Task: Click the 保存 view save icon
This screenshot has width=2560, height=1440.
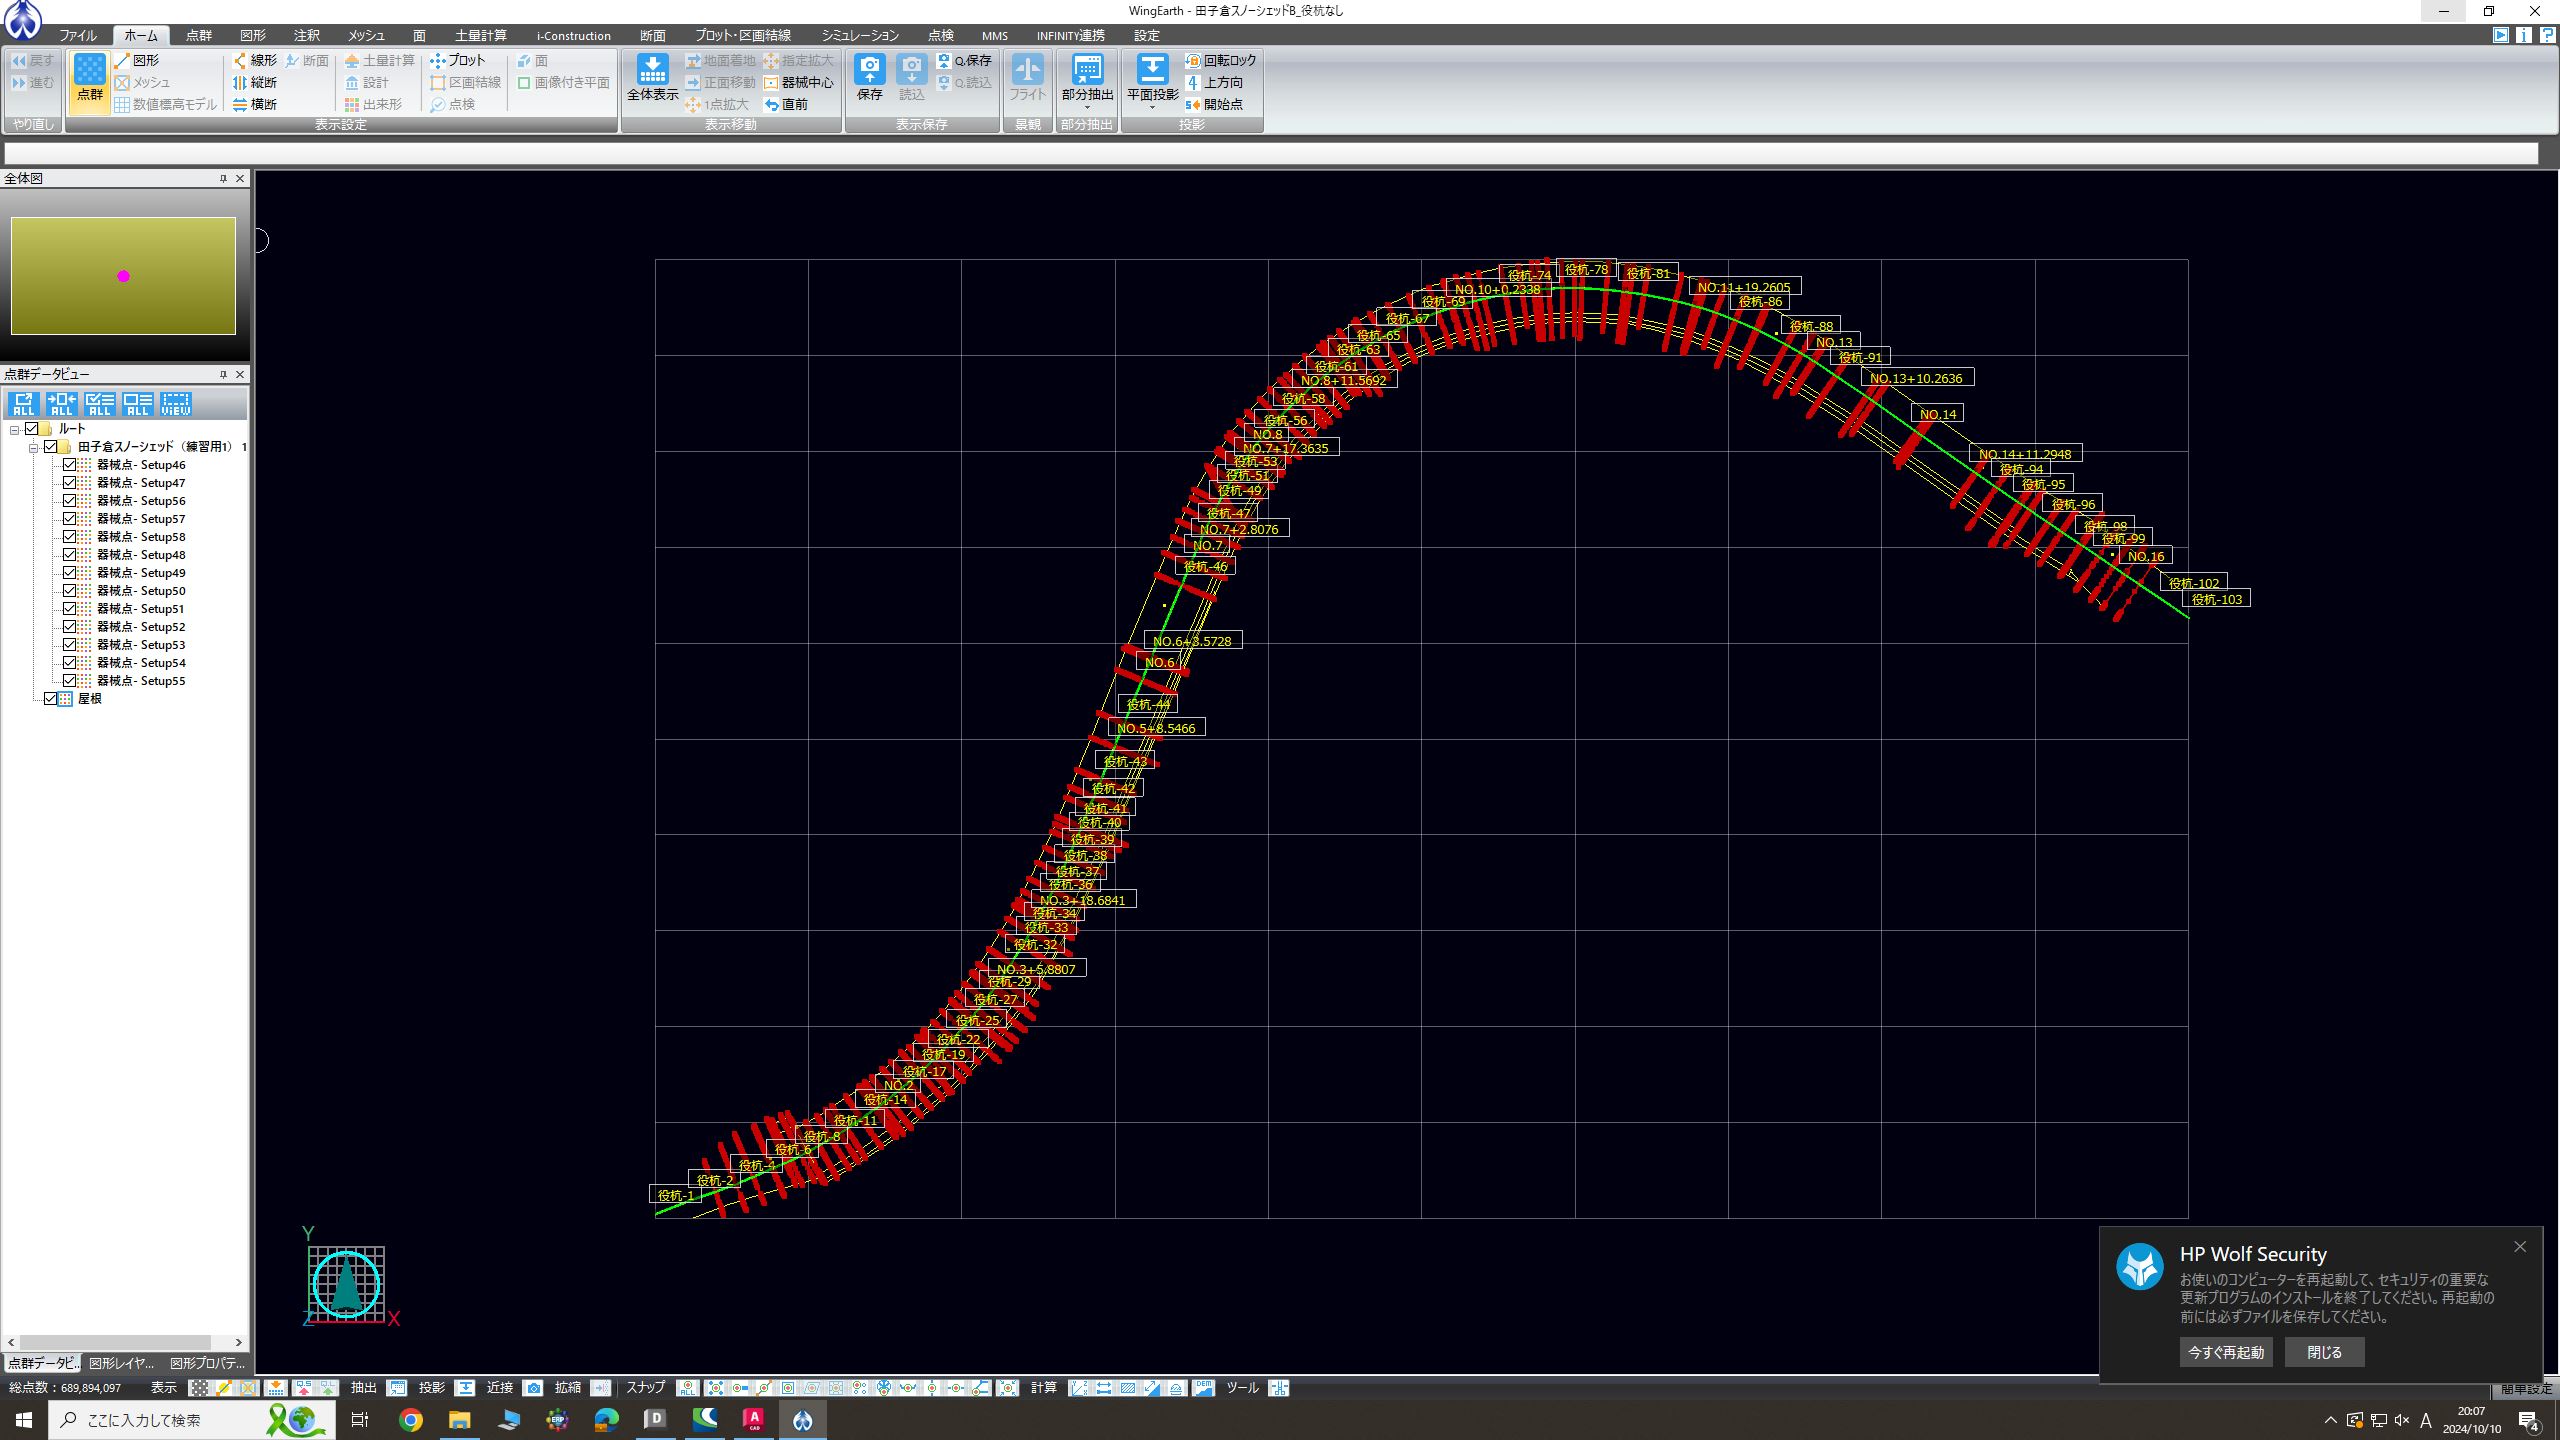Action: pyautogui.click(x=869, y=70)
